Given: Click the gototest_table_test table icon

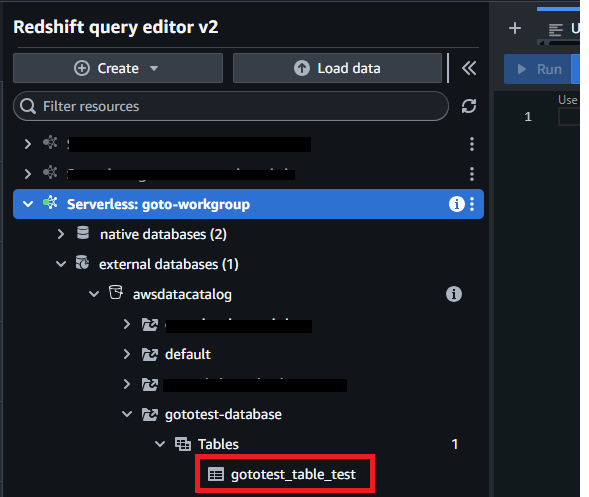Looking at the screenshot, I should 216,474.
